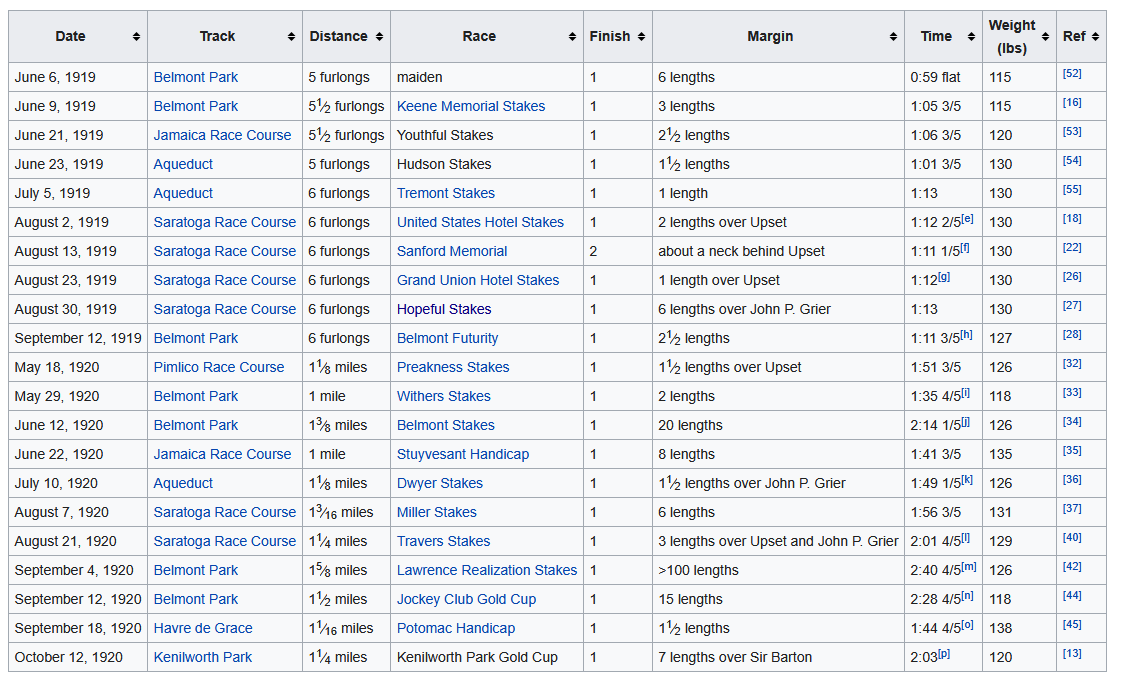Open the Tremont Stakes link

pyautogui.click(x=446, y=193)
